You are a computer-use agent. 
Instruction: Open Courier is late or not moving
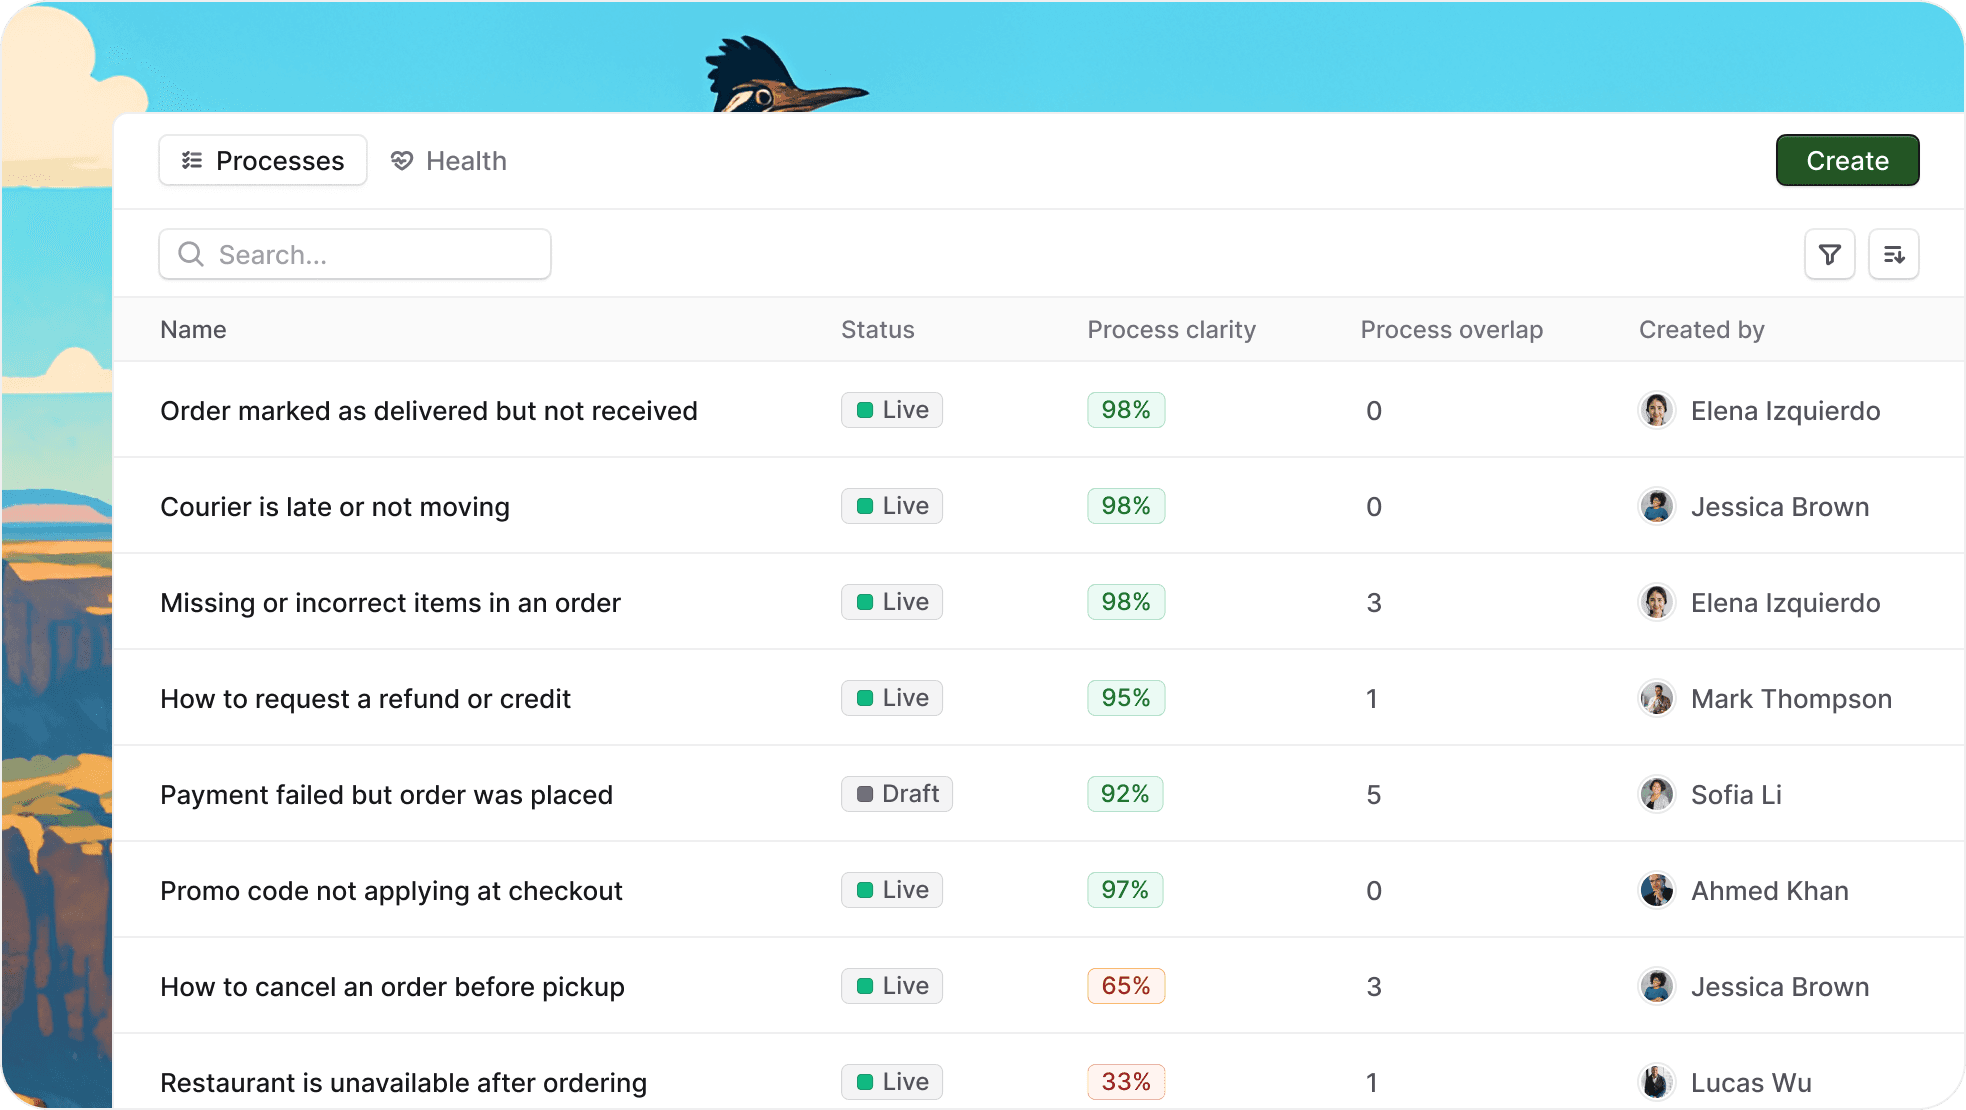pyautogui.click(x=335, y=507)
